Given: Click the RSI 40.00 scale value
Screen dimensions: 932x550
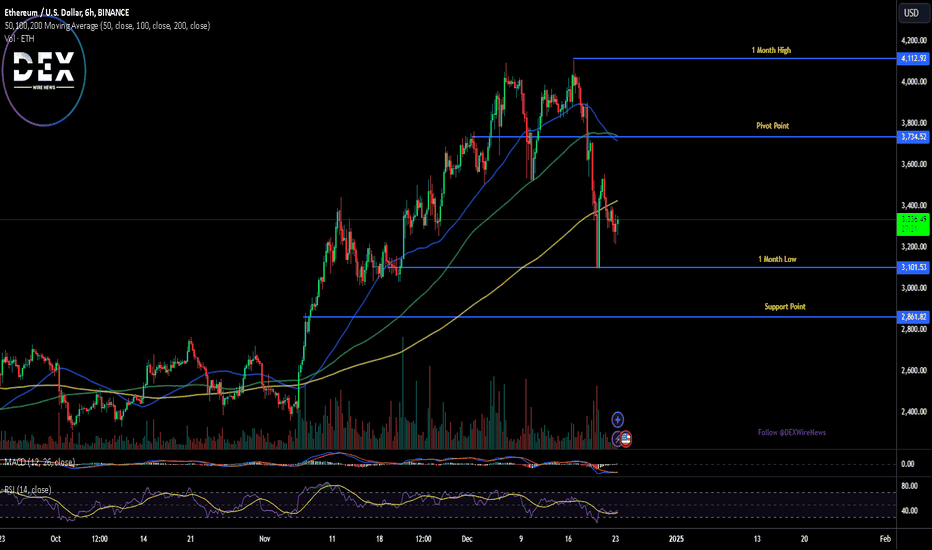Looking at the screenshot, I should 909,511.
